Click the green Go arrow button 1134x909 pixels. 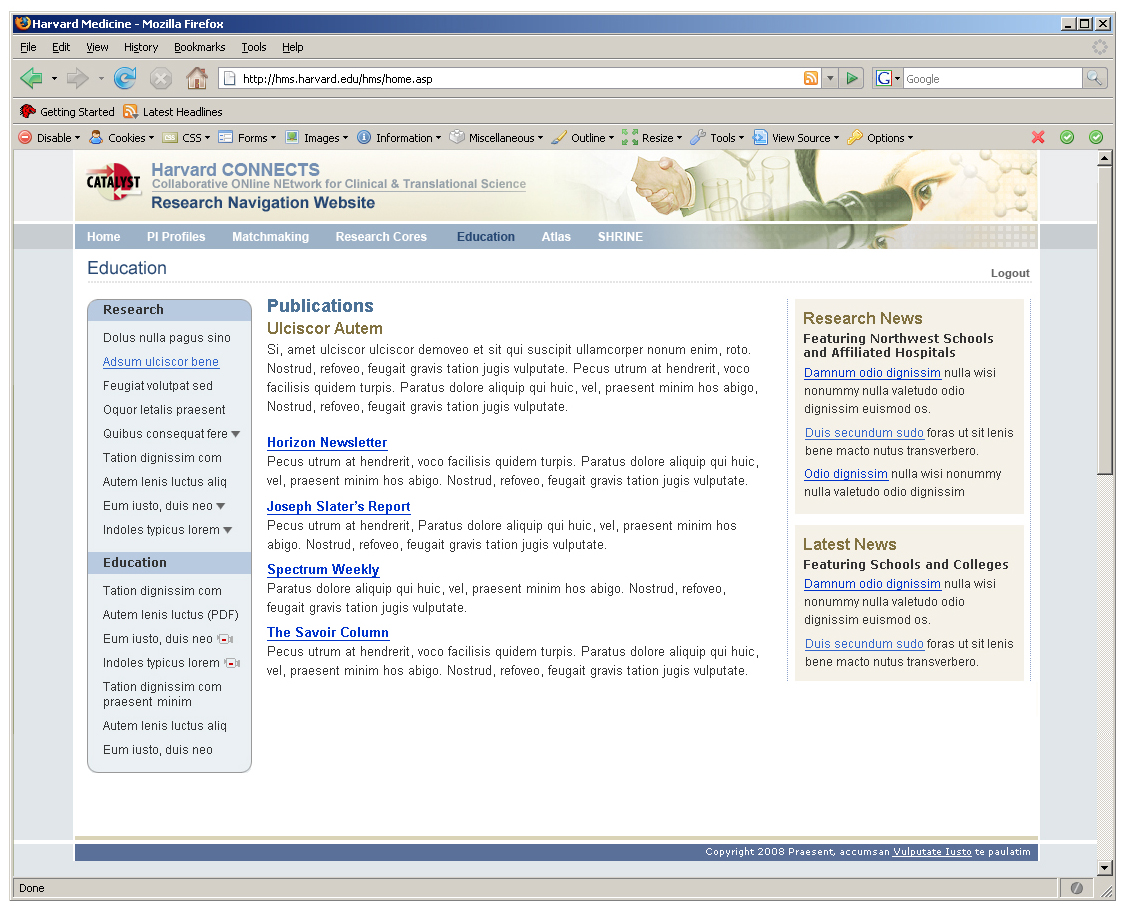tap(853, 78)
